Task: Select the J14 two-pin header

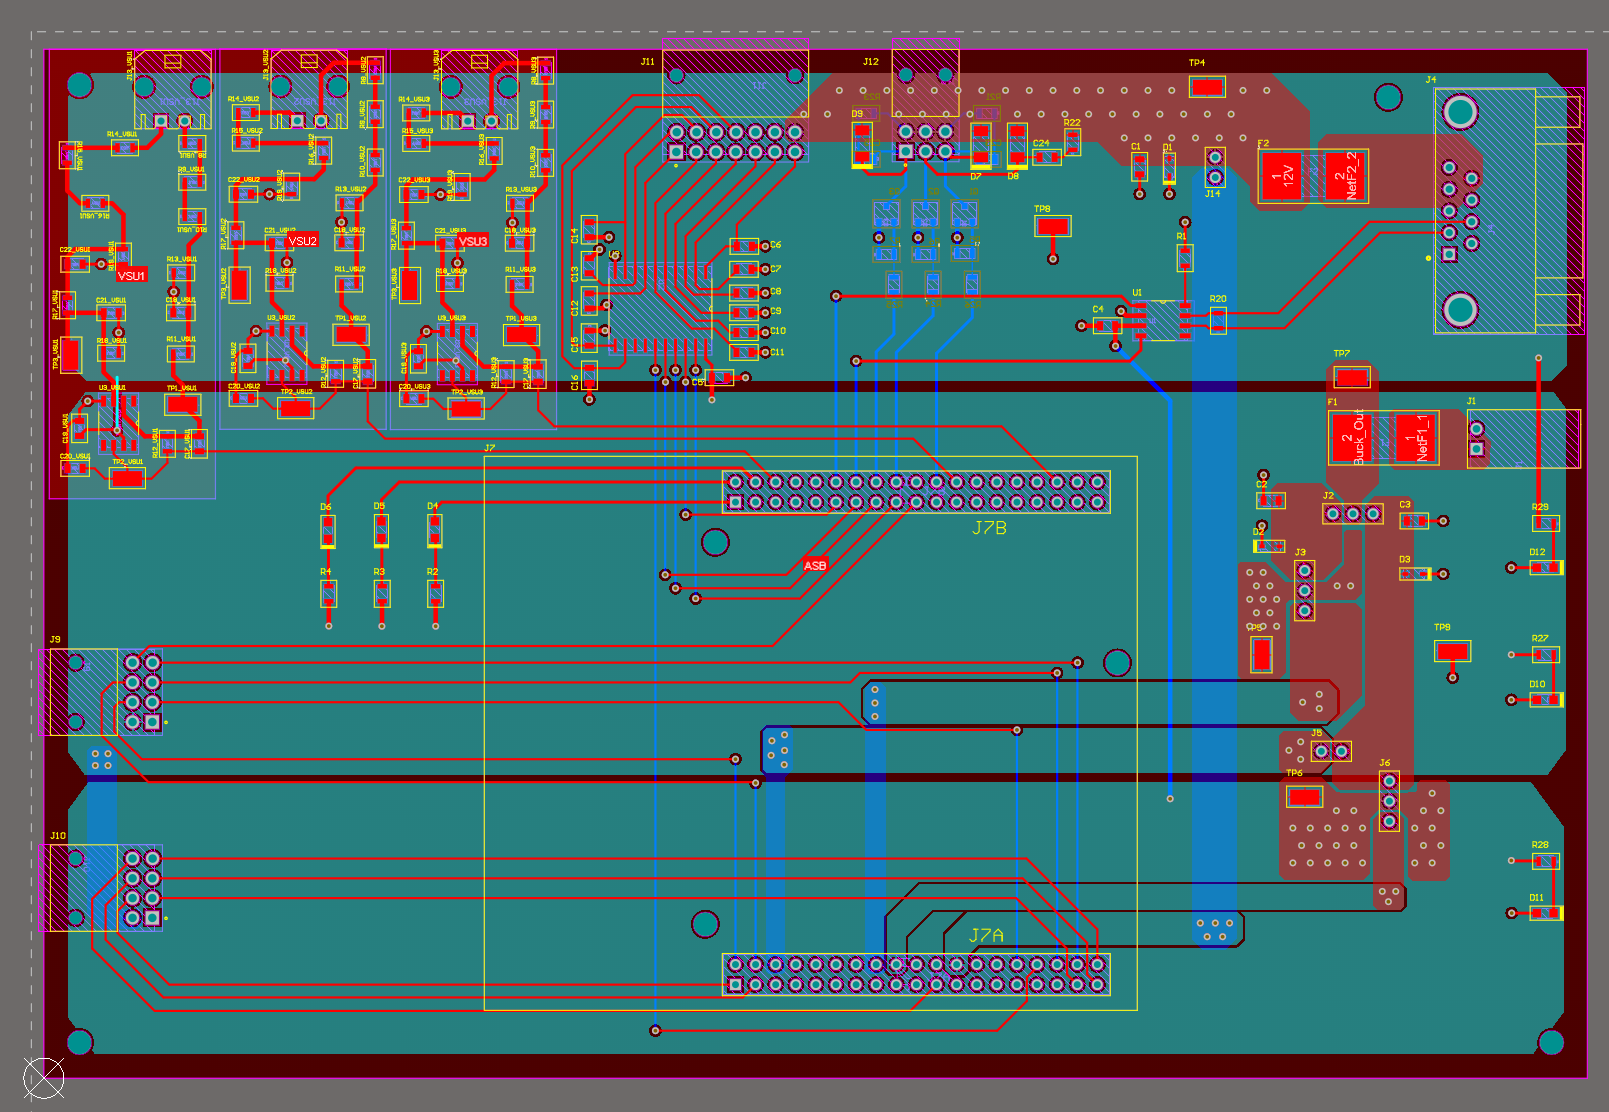Action: [1215, 167]
